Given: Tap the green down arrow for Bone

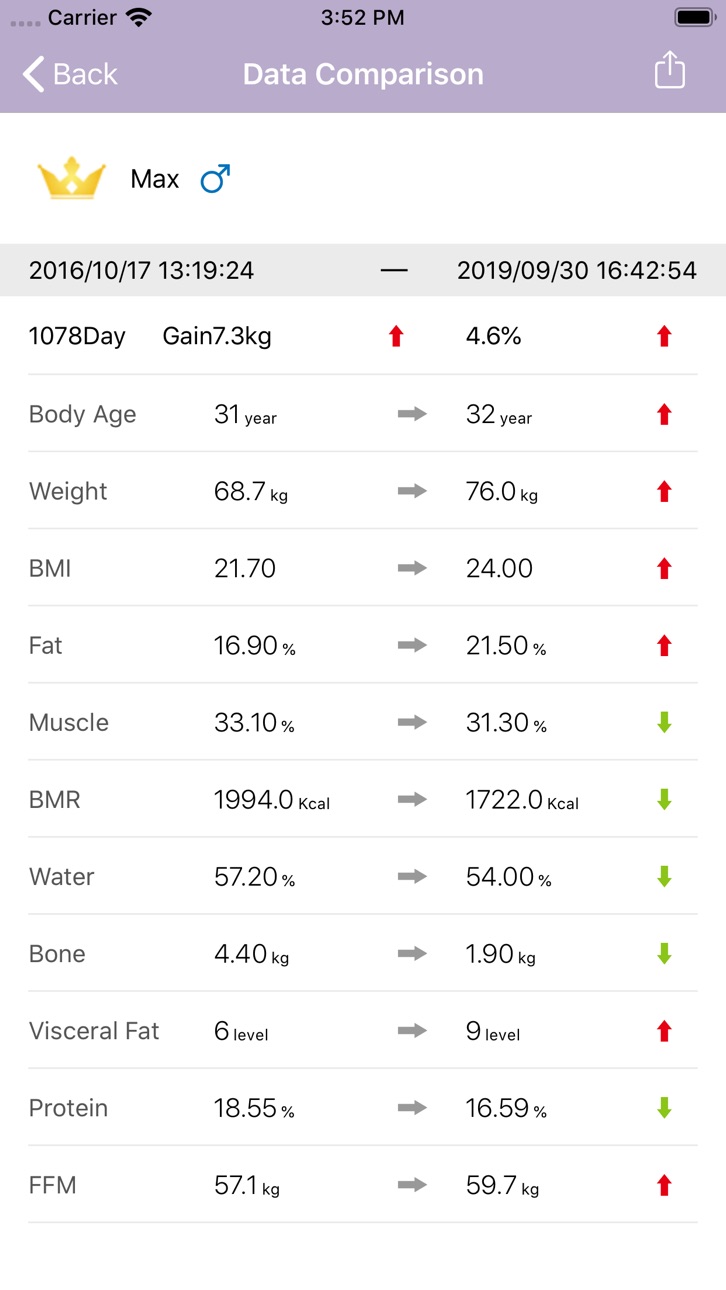Looking at the screenshot, I should [663, 953].
